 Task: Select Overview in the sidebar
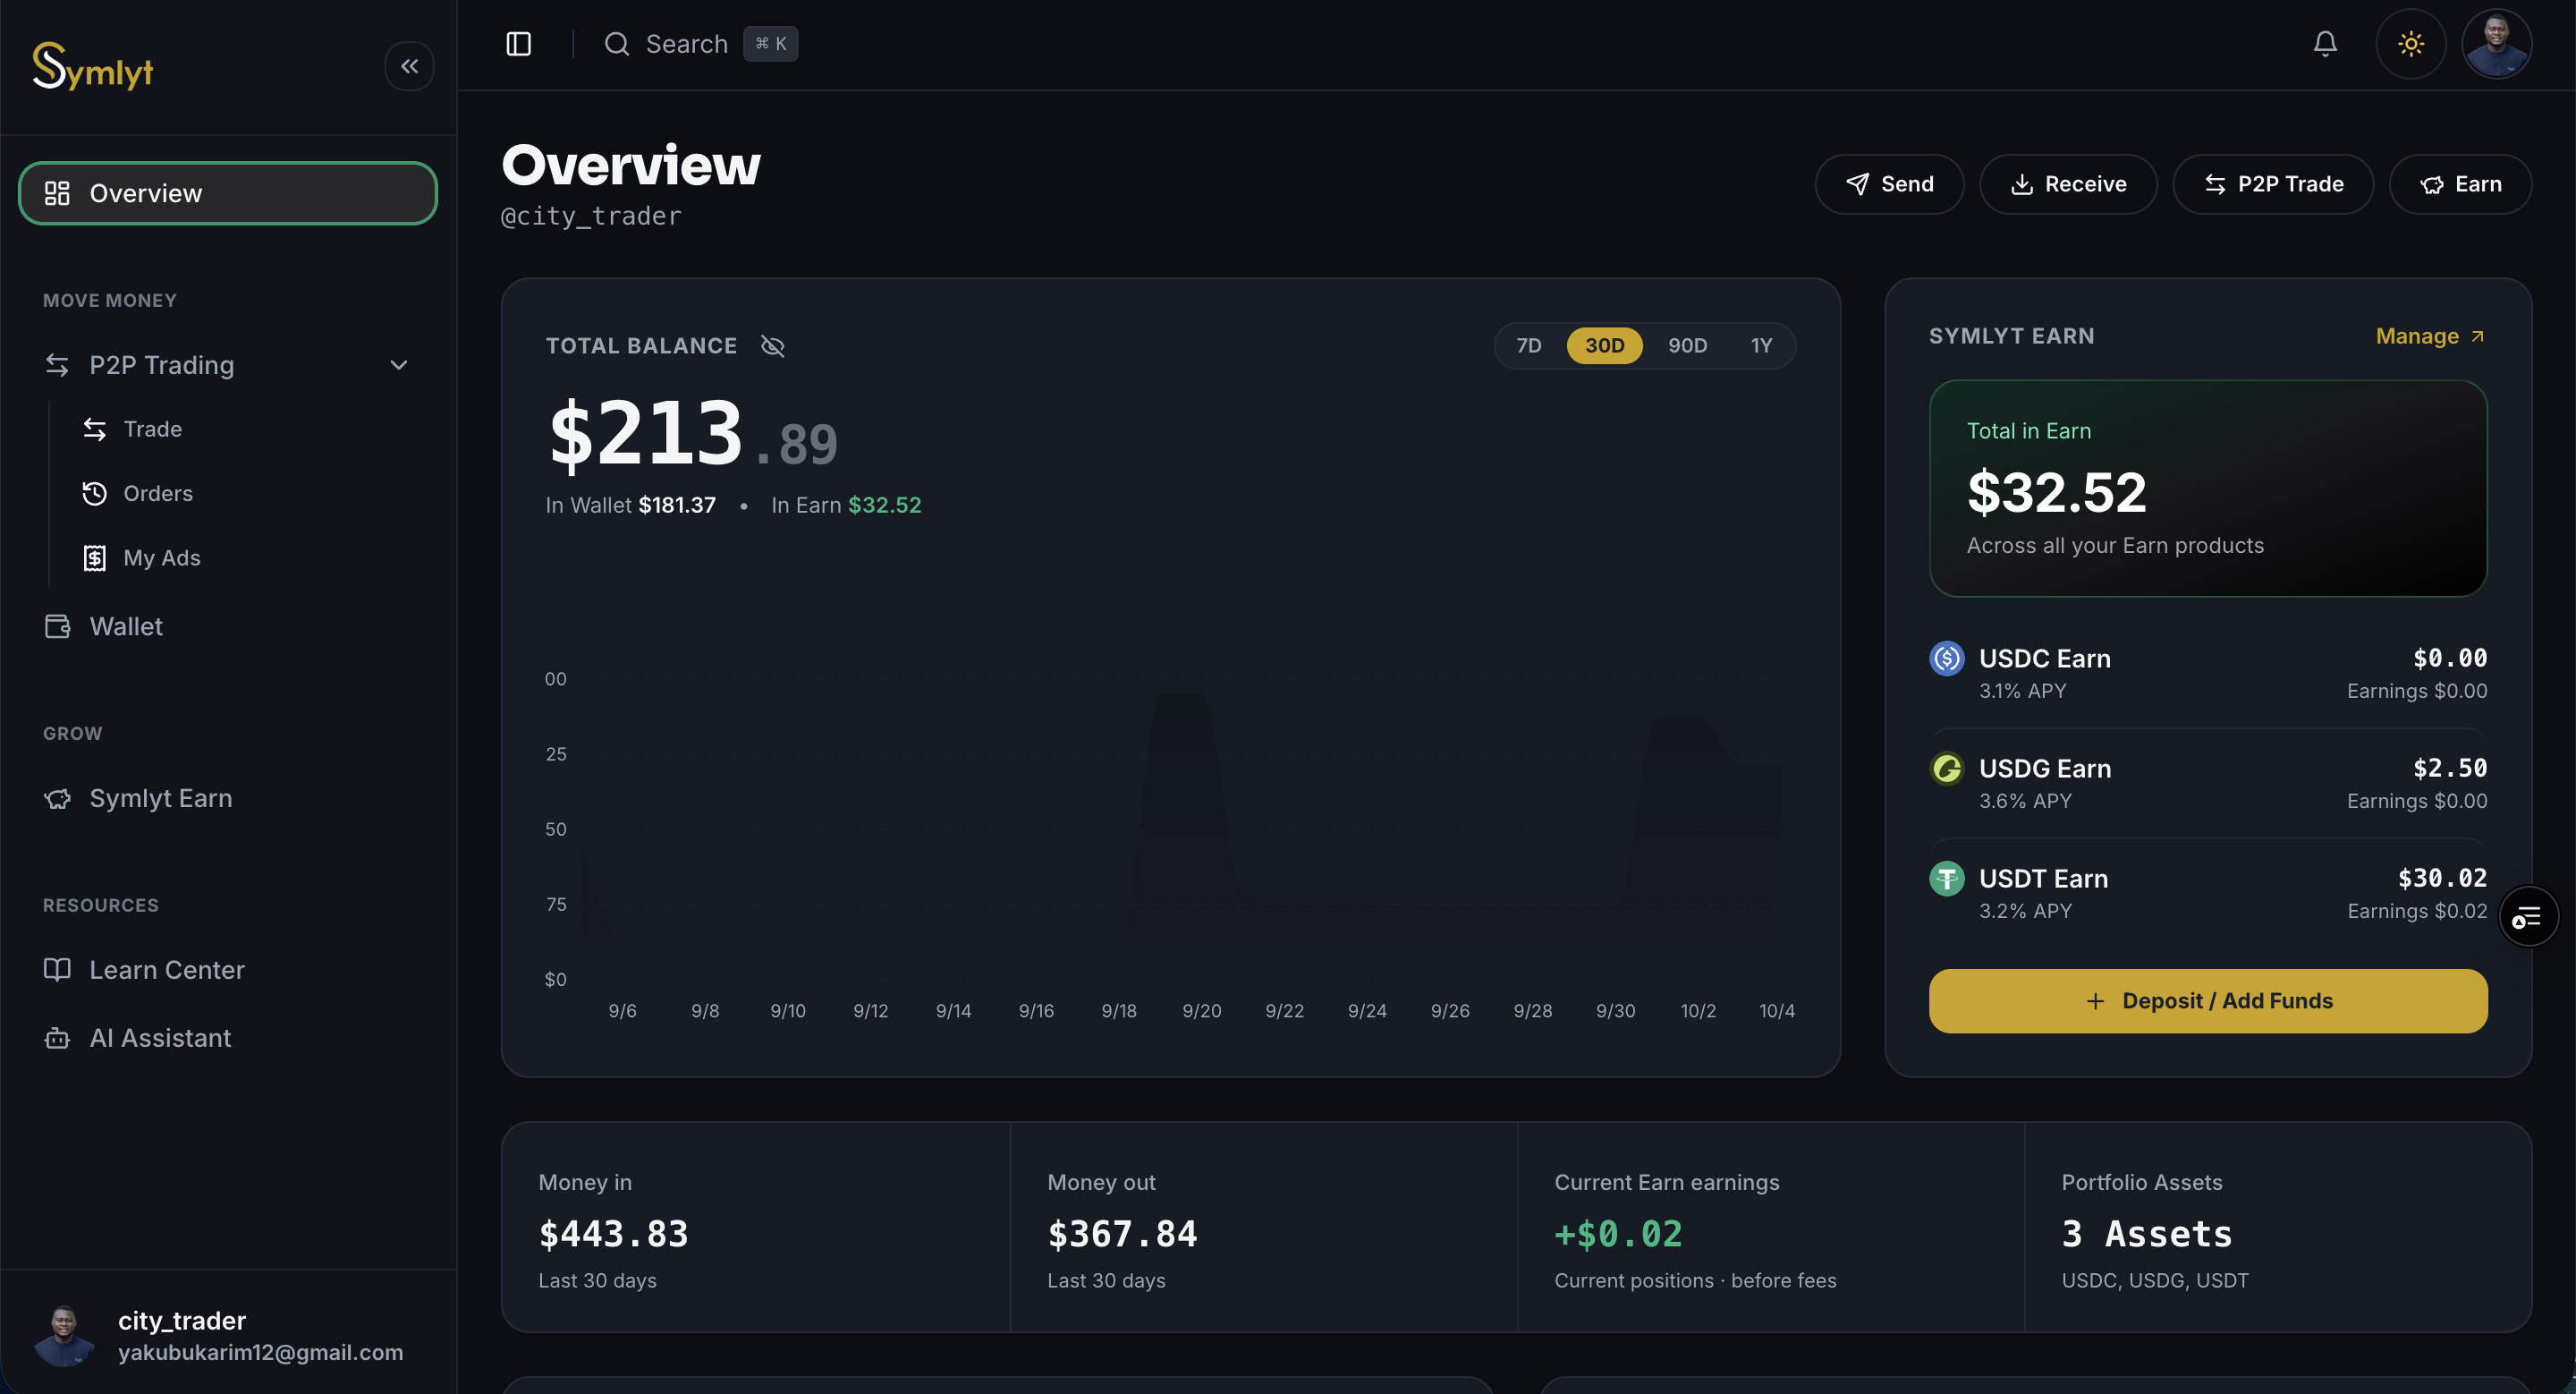pos(228,193)
